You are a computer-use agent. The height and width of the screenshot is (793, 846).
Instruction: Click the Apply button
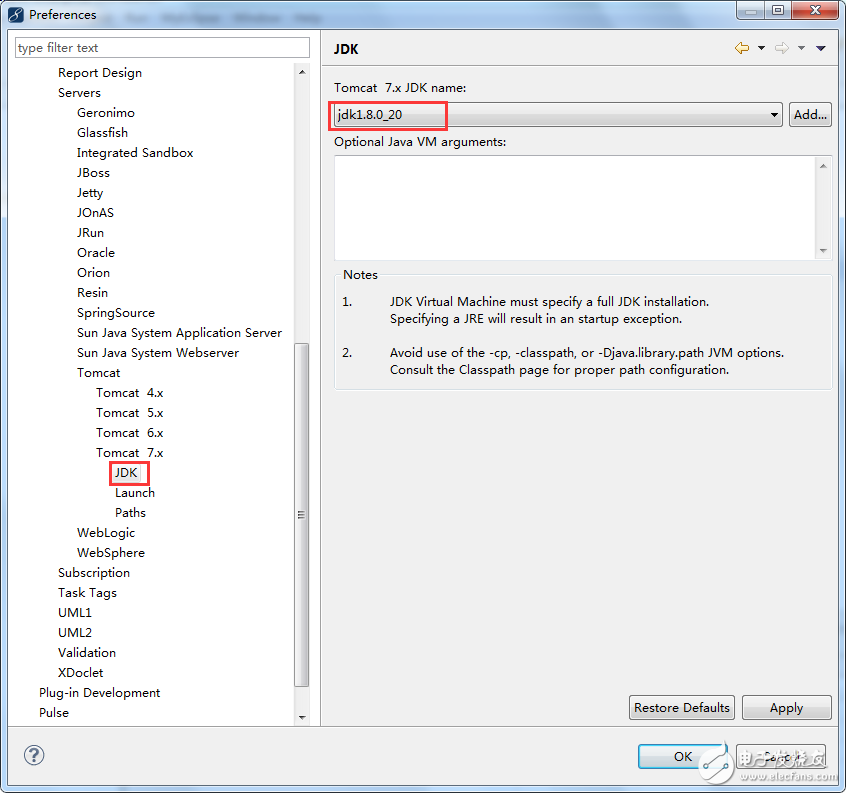click(786, 708)
